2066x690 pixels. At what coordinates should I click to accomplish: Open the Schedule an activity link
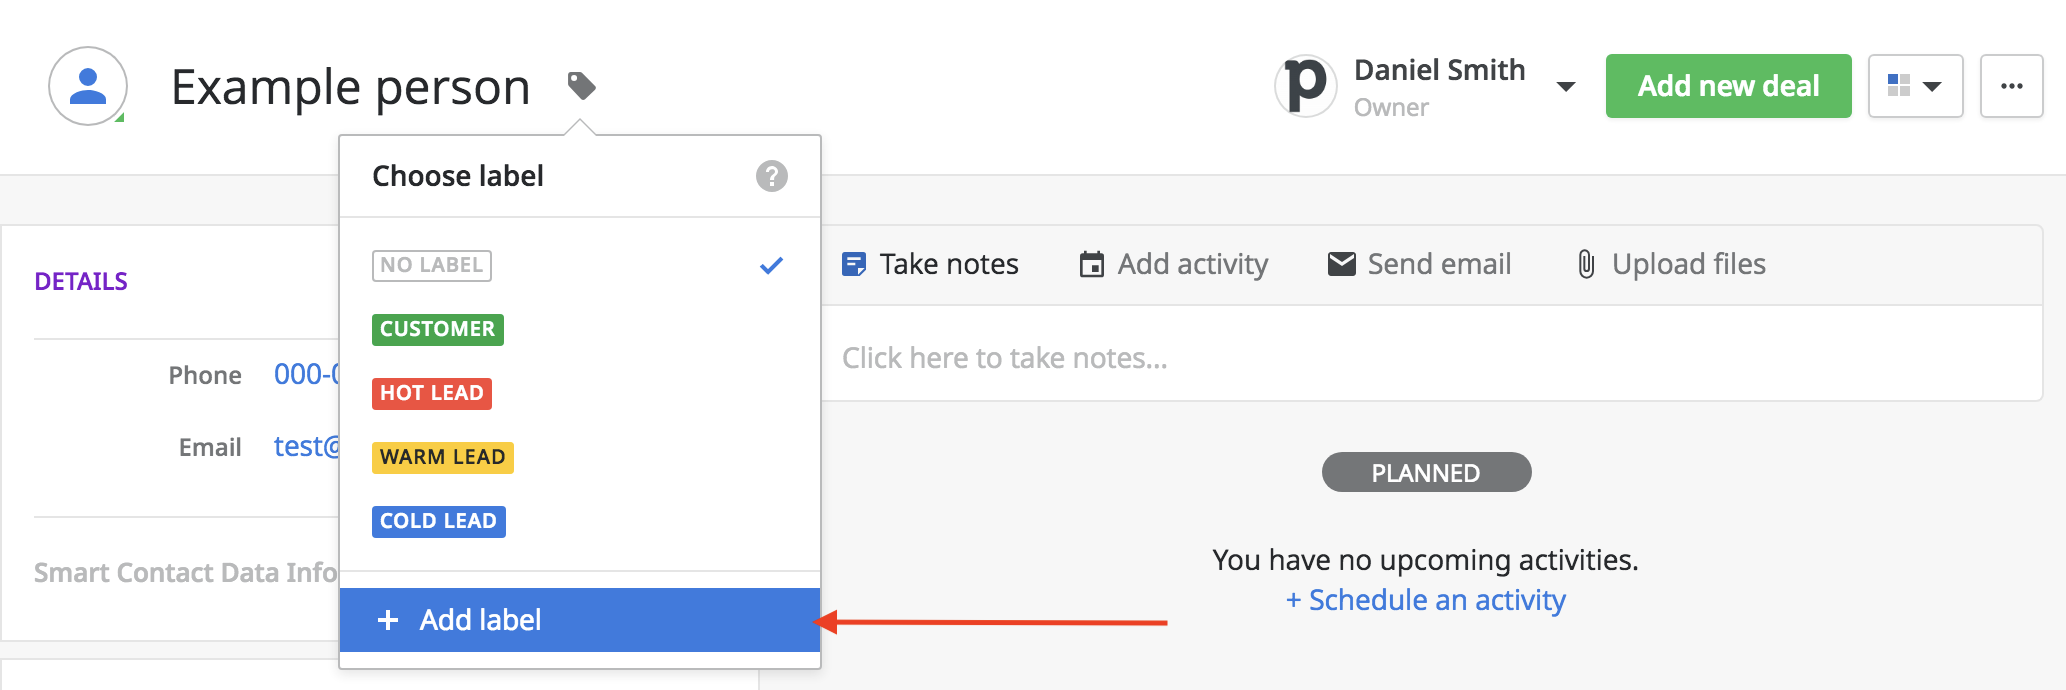point(1426,600)
